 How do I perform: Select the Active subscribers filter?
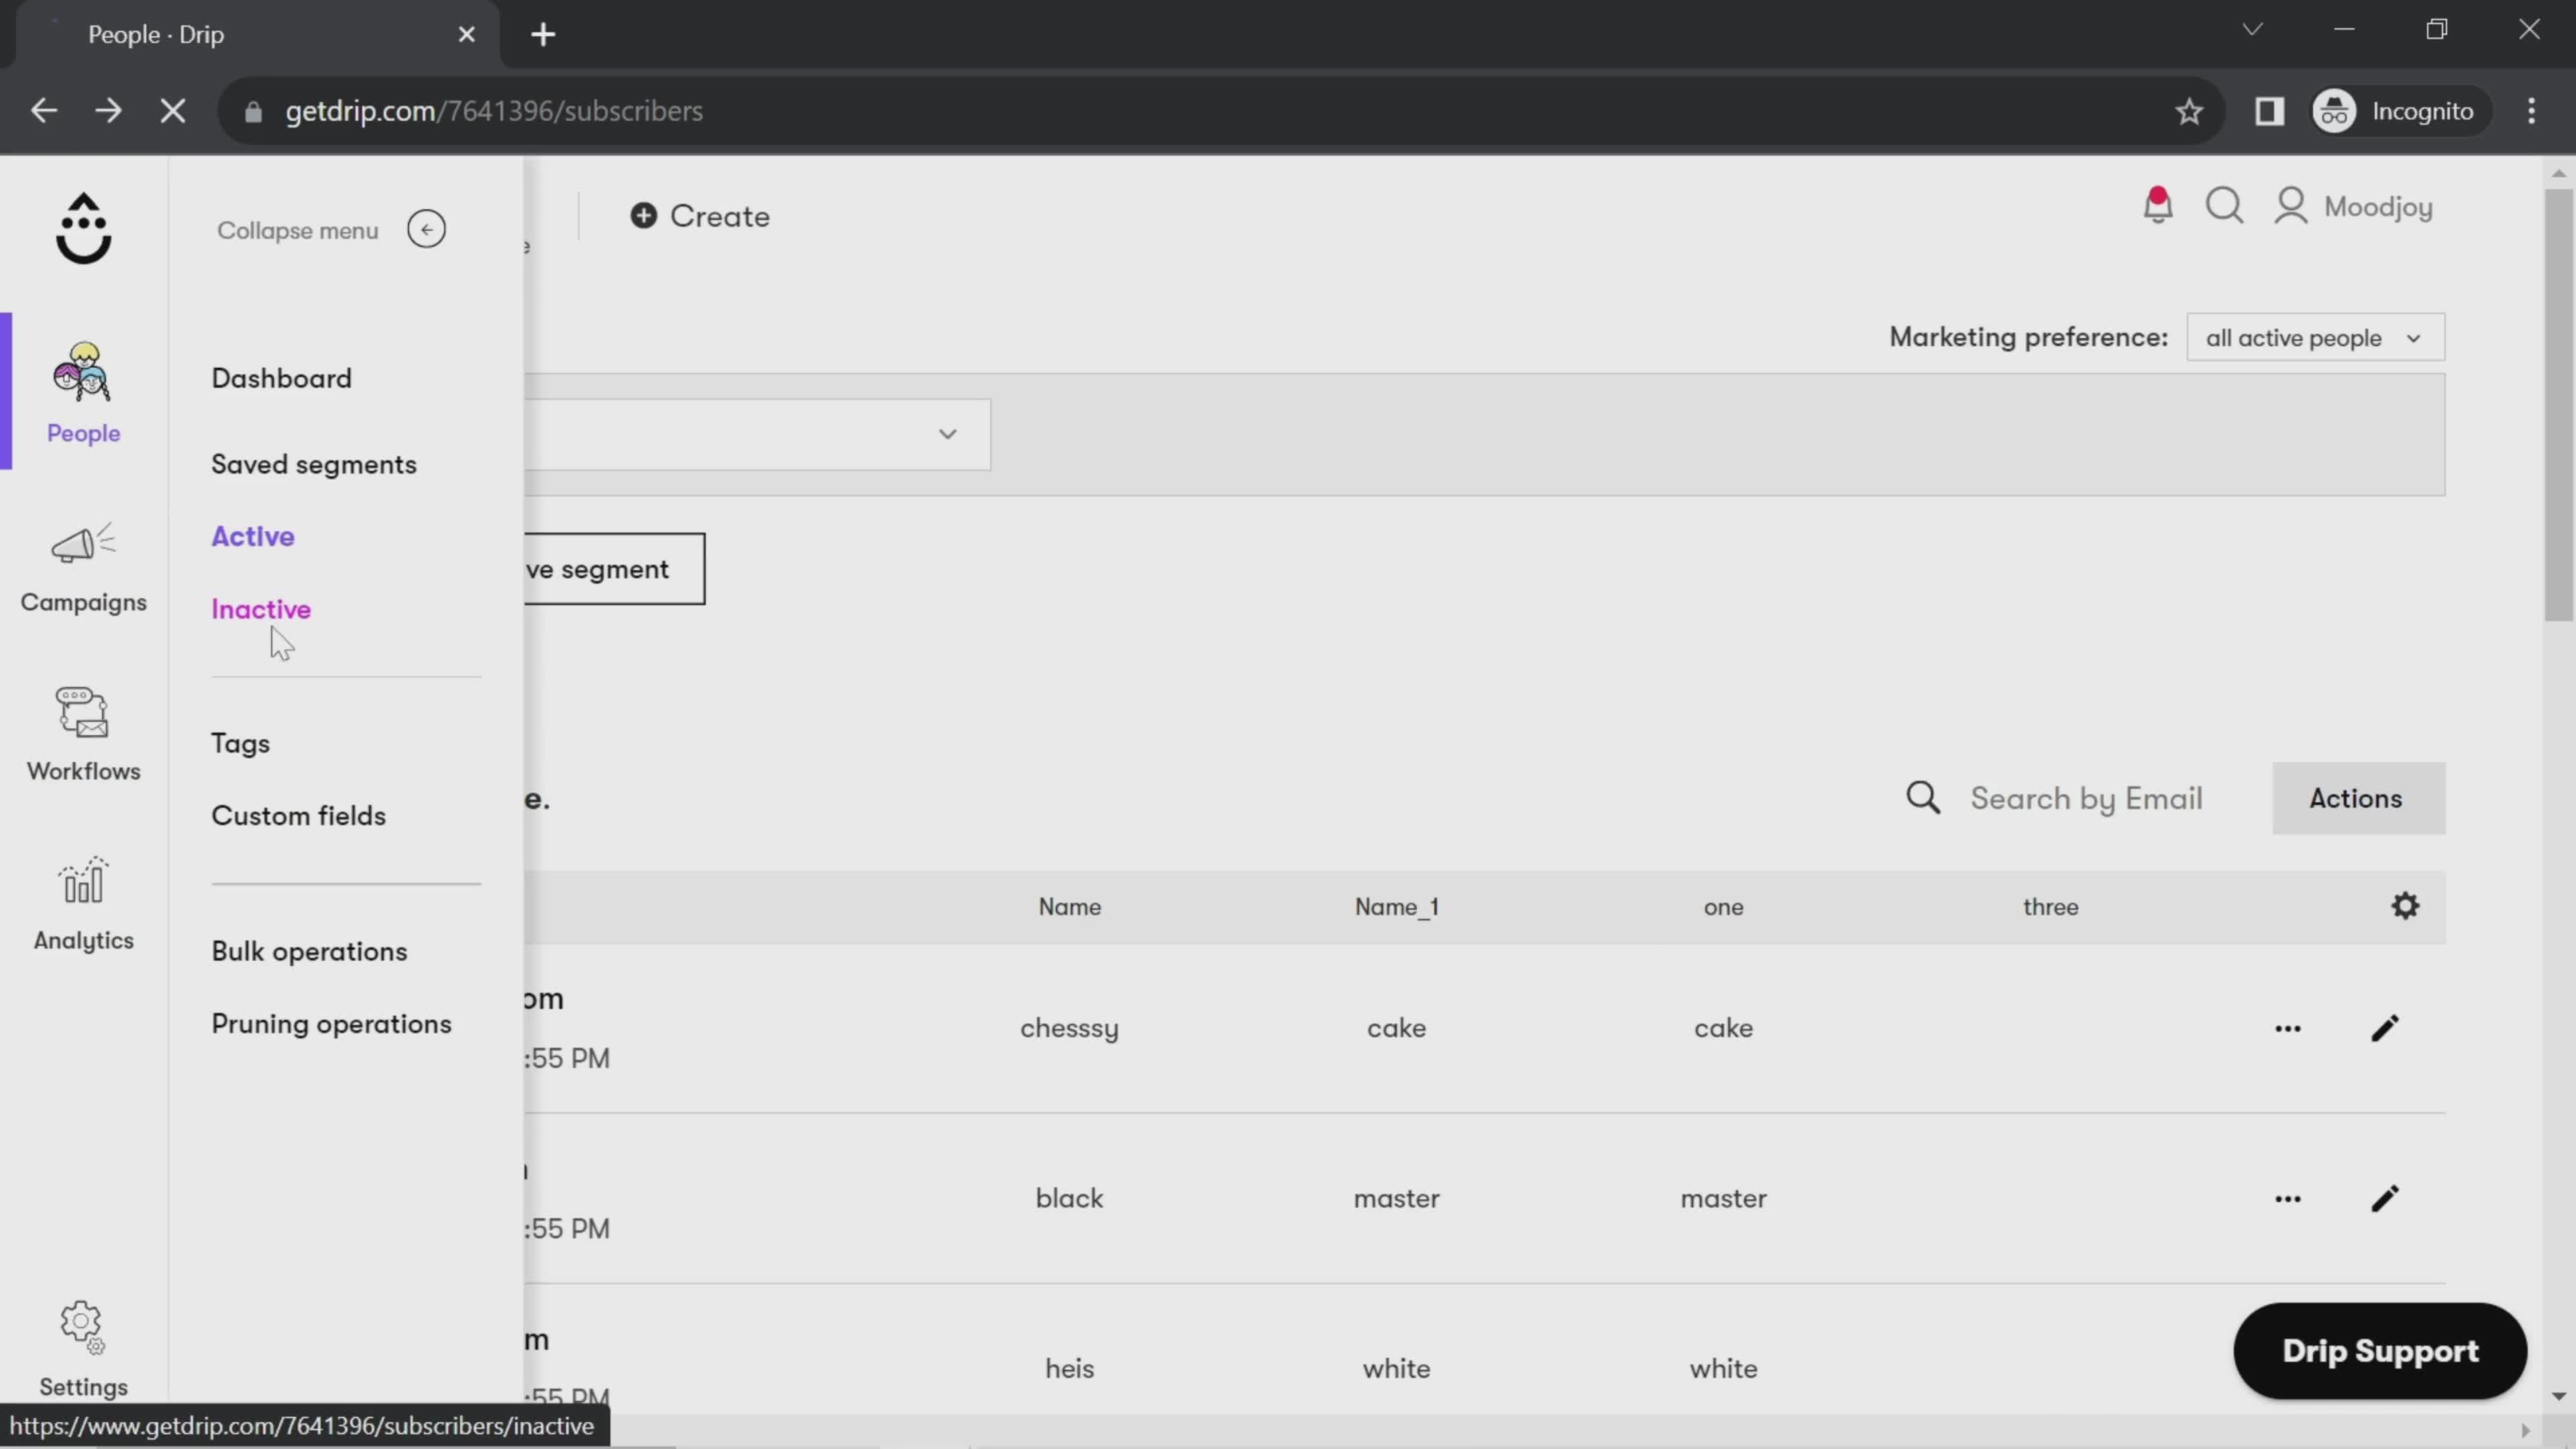click(252, 536)
